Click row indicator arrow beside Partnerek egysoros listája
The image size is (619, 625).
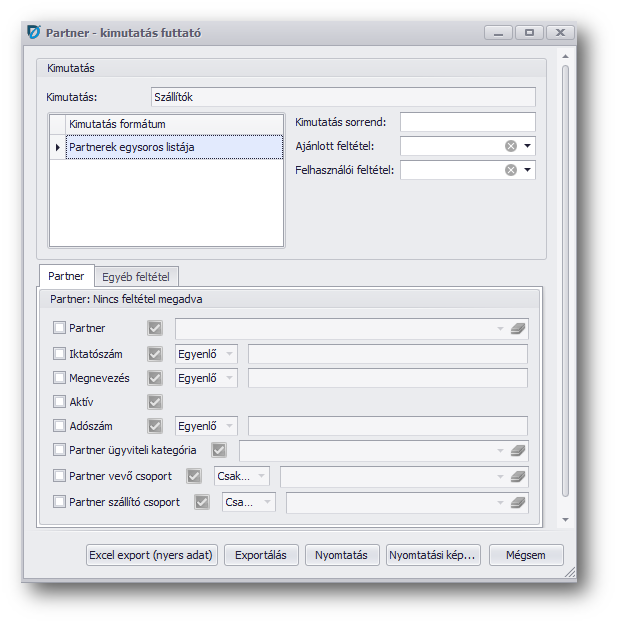pos(57,147)
